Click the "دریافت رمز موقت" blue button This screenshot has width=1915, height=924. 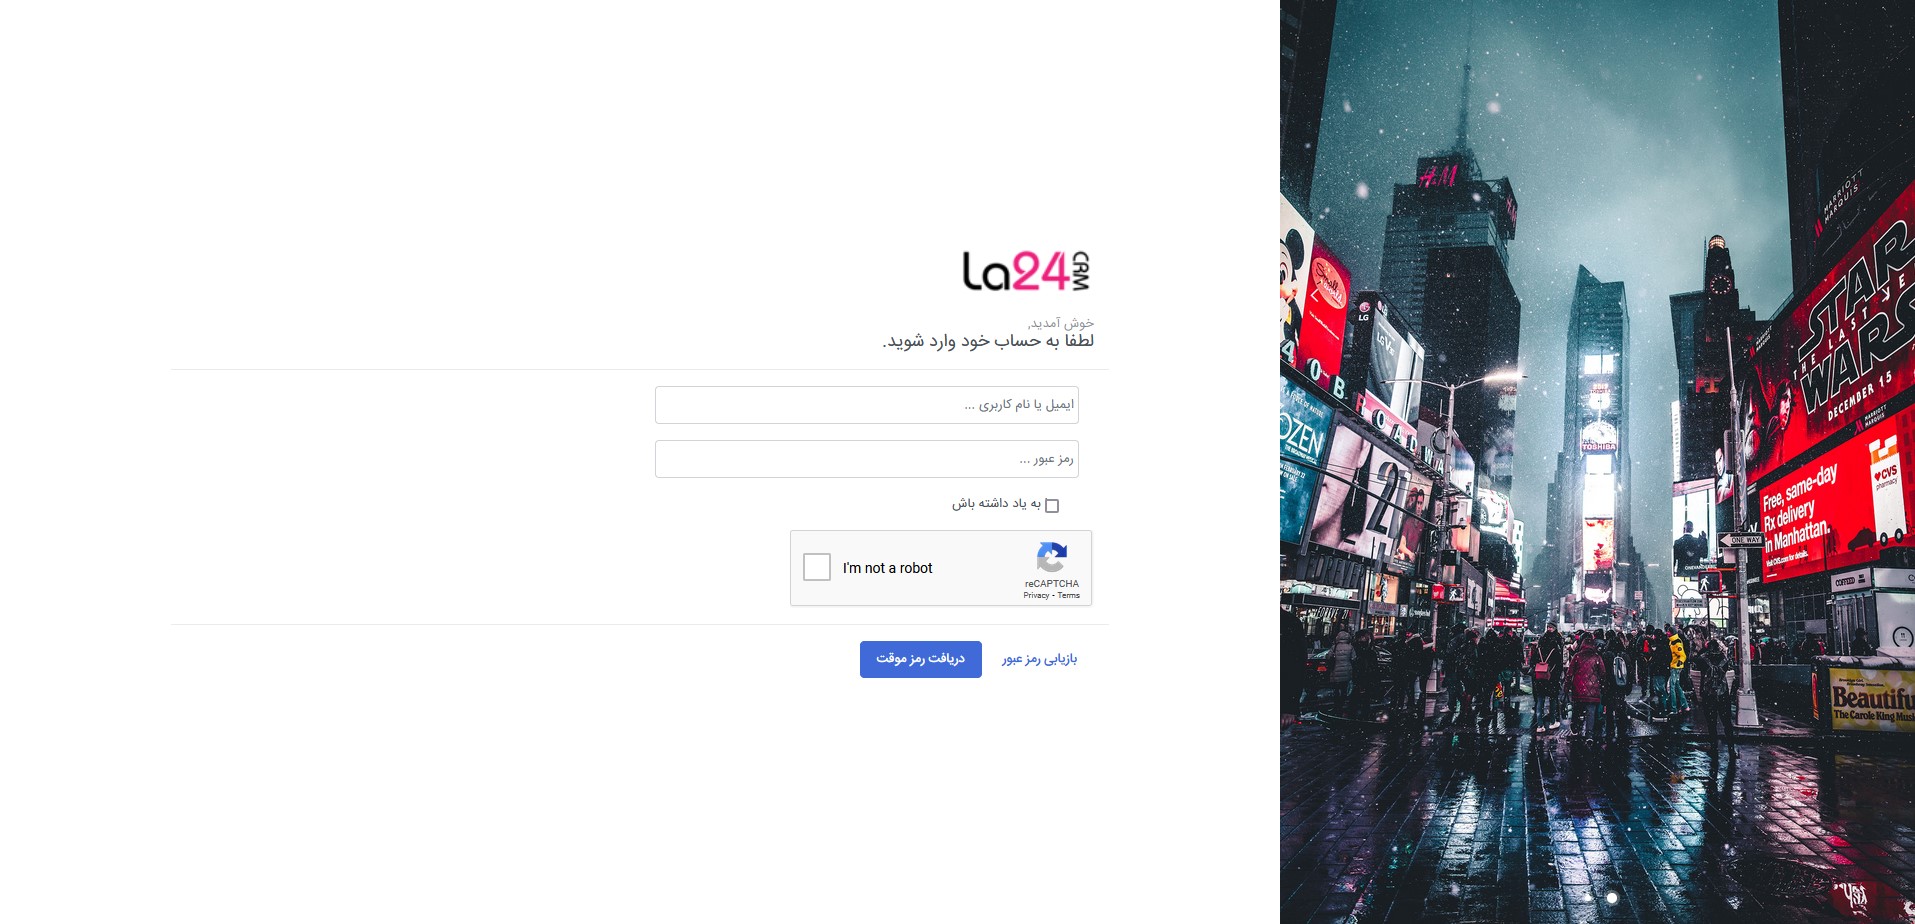tap(921, 659)
